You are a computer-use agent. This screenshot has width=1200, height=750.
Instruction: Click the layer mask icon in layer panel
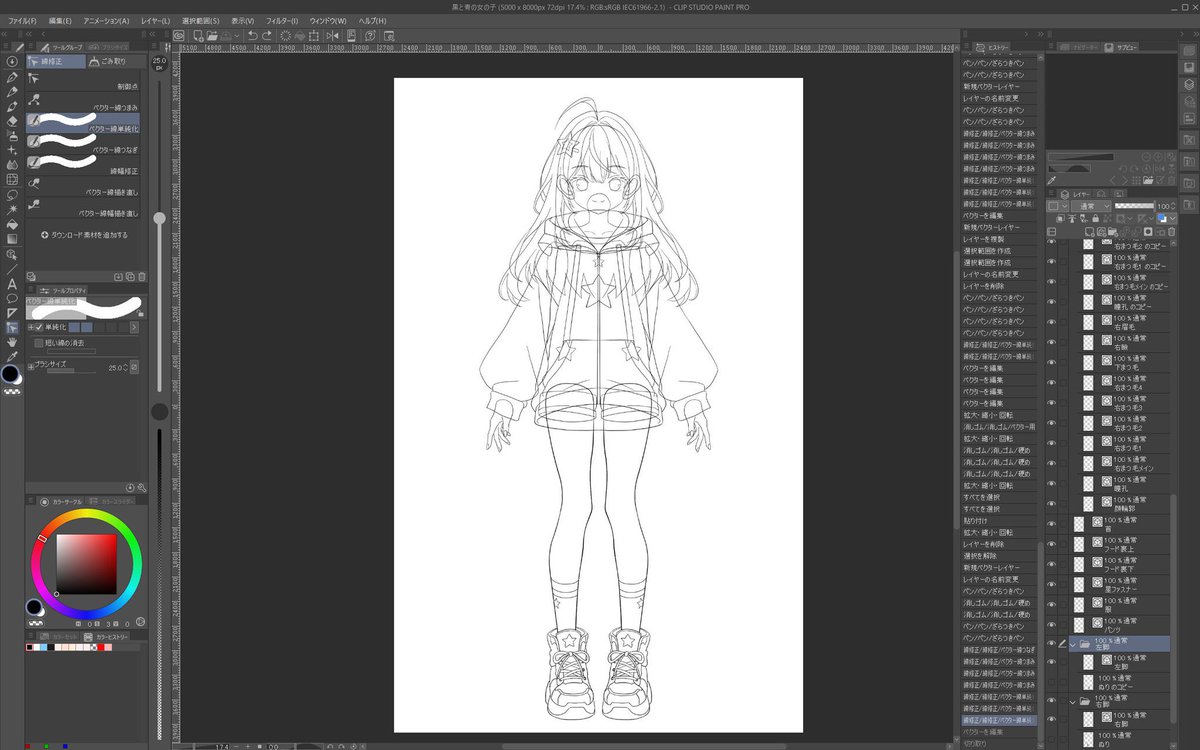click(1148, 232)
